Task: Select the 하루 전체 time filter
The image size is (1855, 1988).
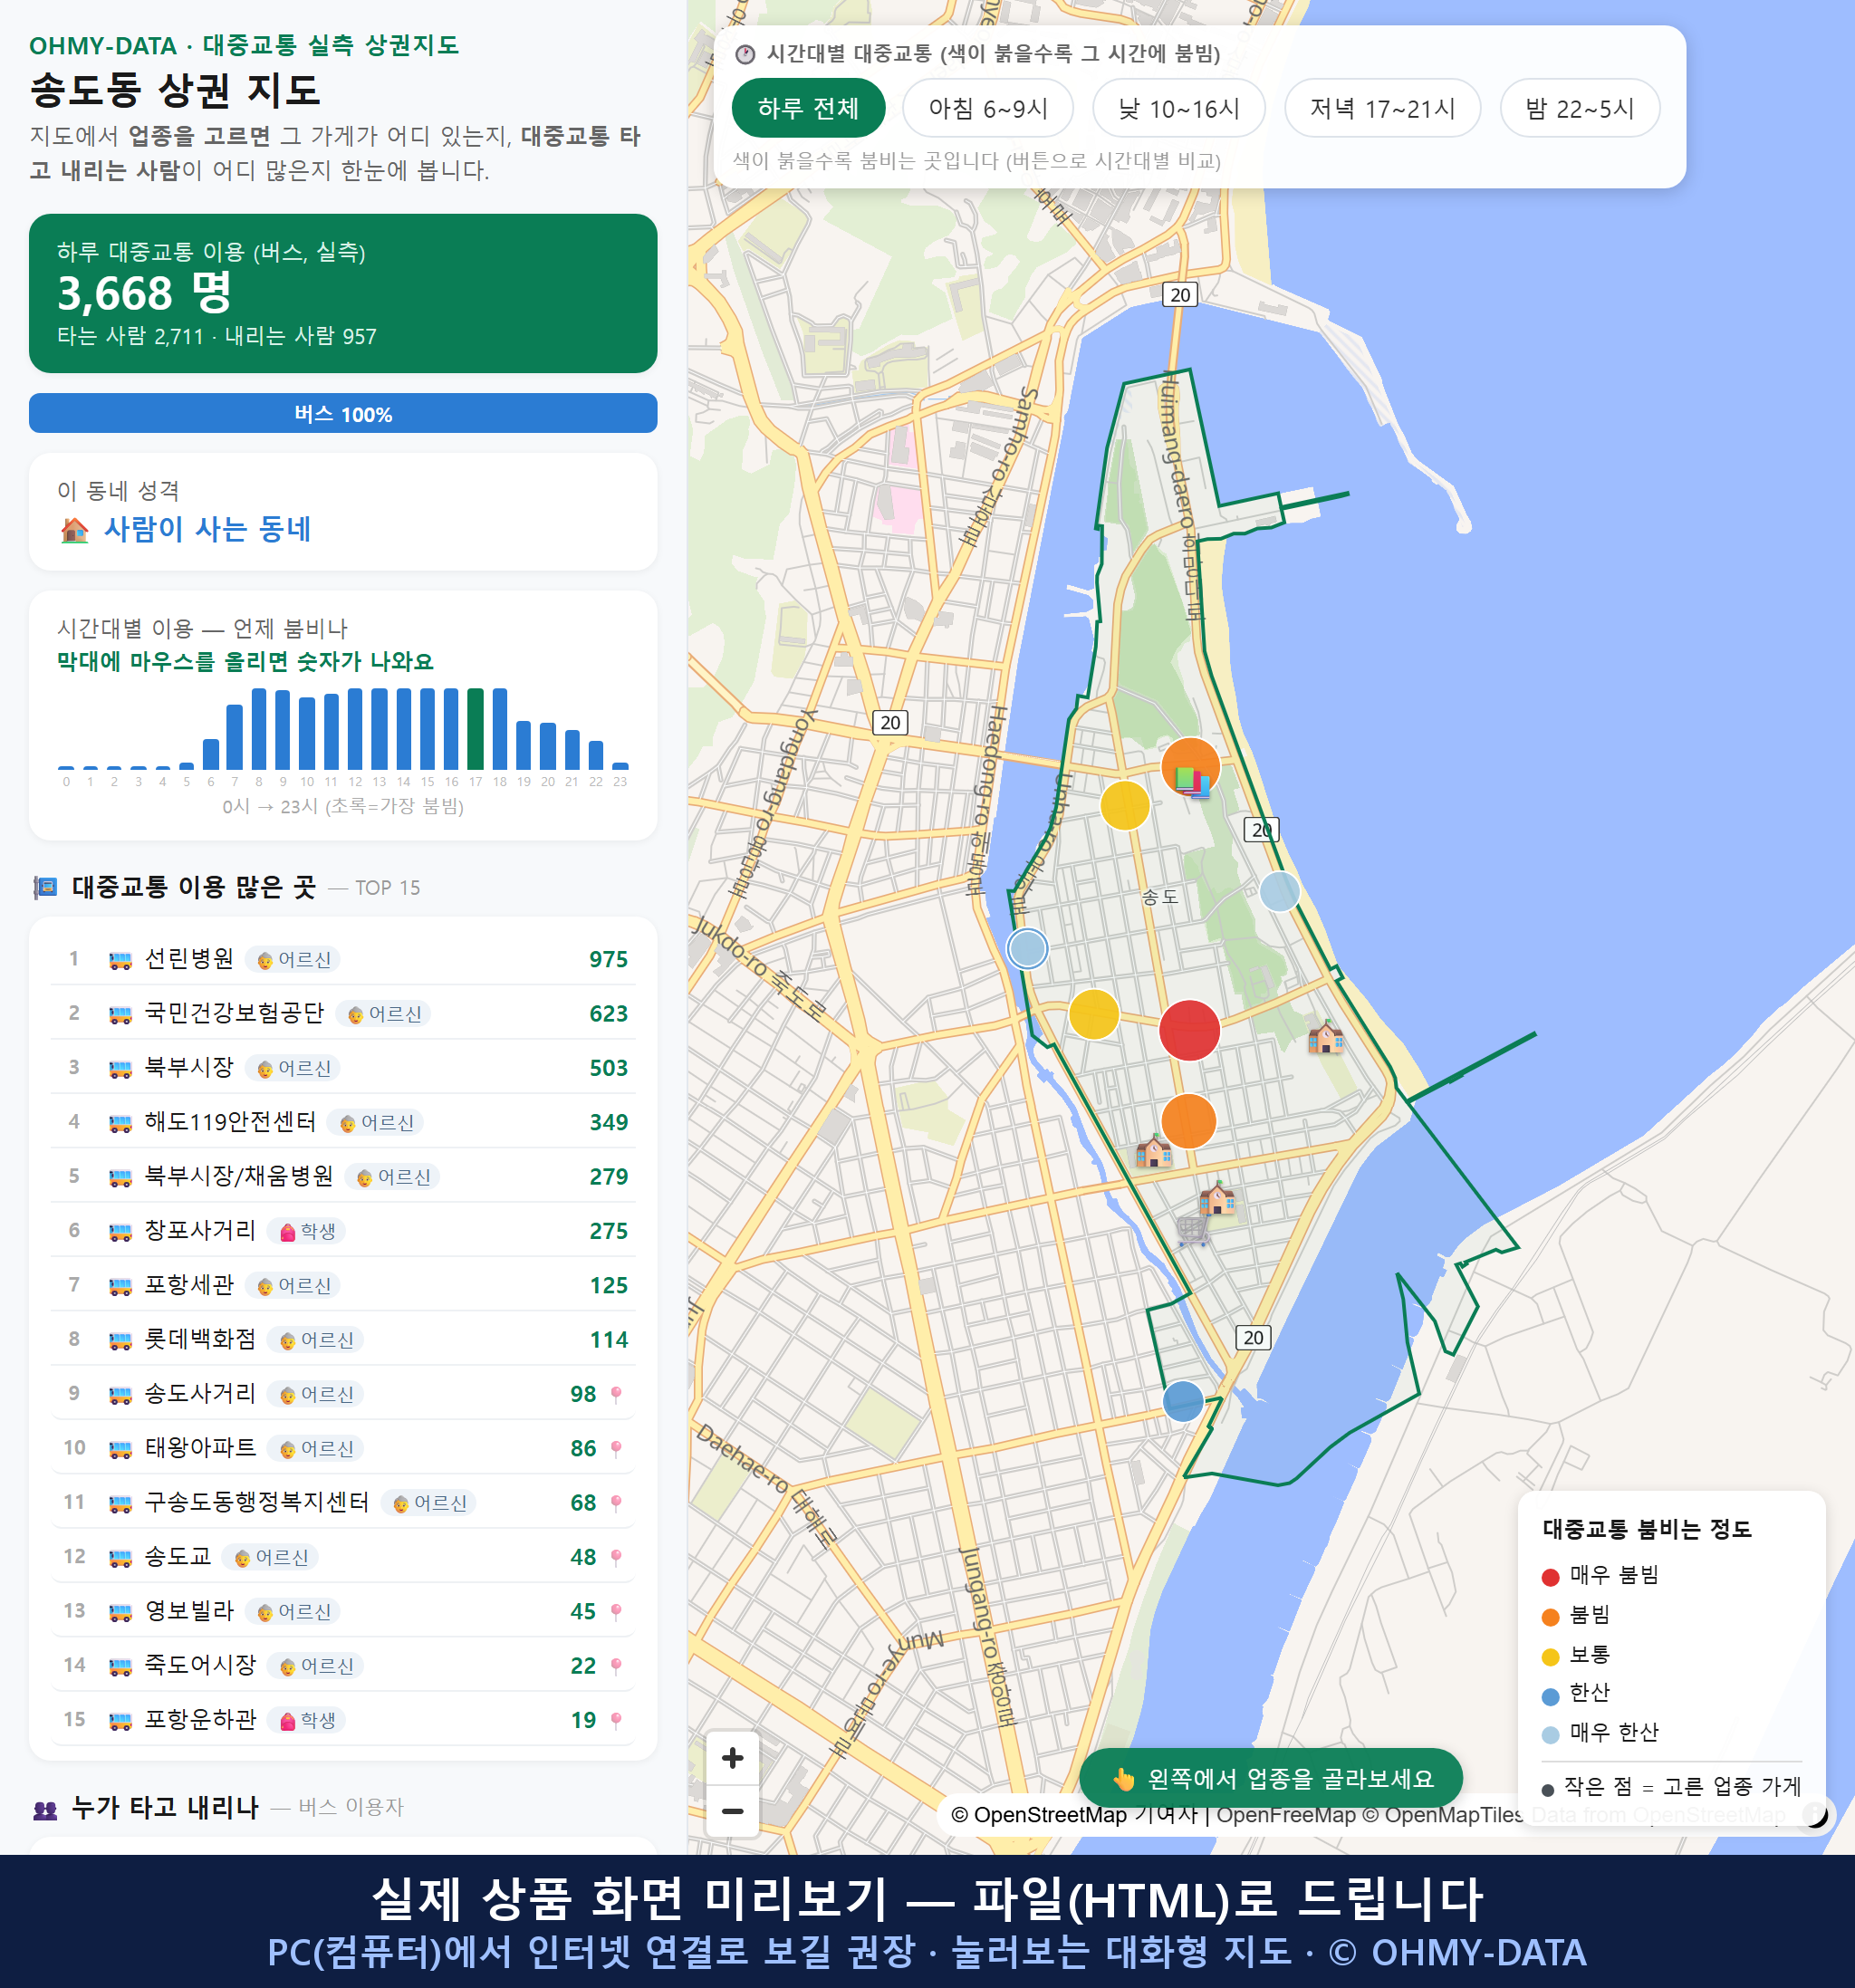Action: (x=808, y=108)
